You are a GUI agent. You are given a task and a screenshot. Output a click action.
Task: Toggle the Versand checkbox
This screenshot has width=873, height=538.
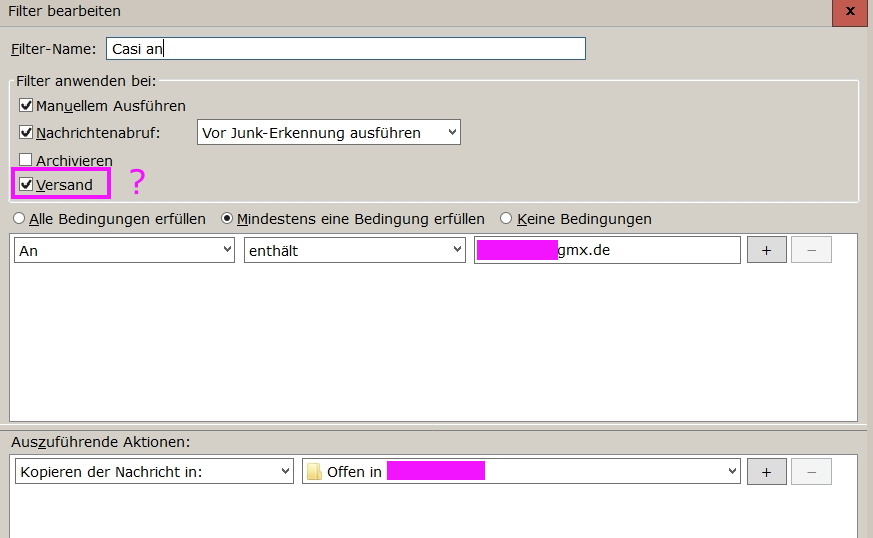(26, 184)
